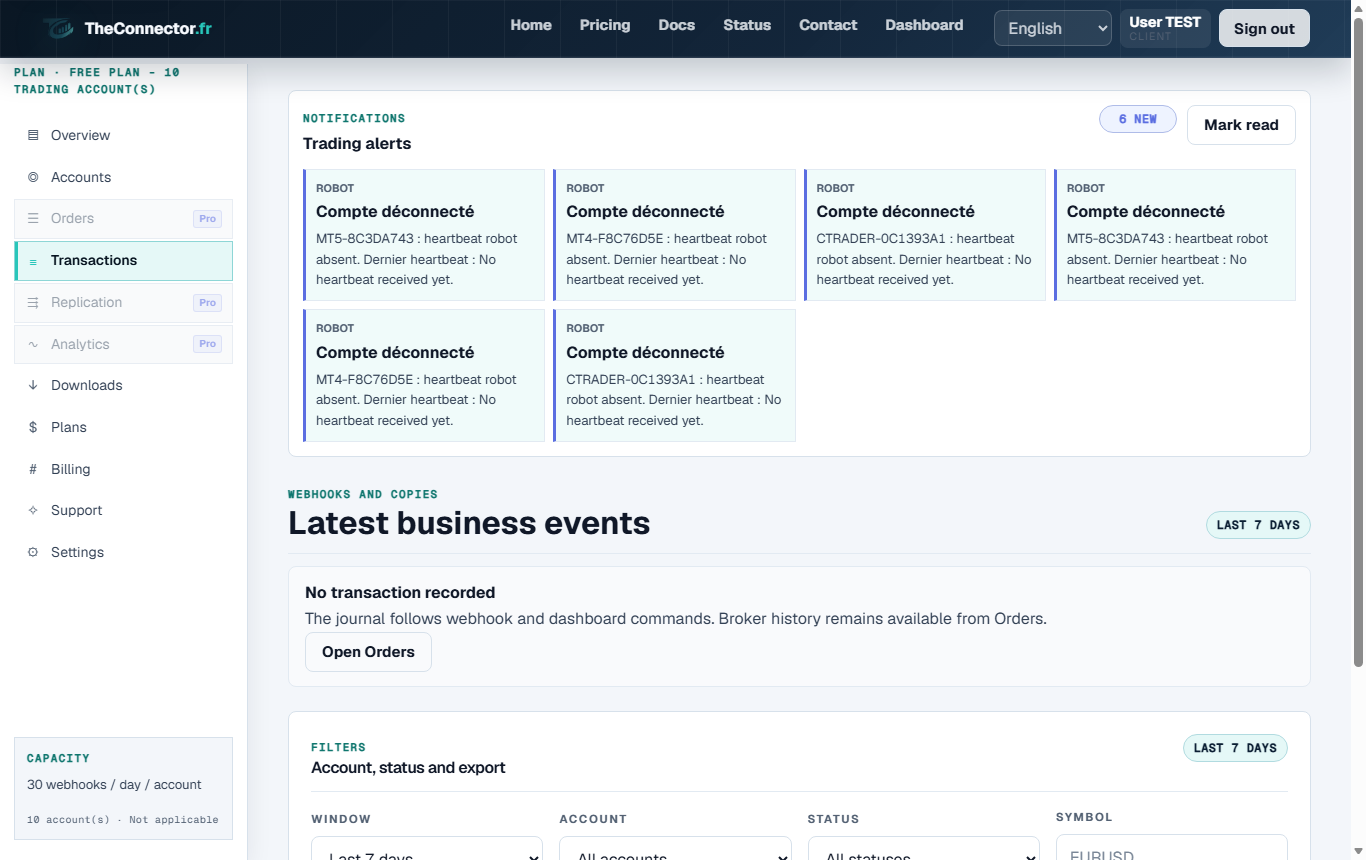Click 'Account, status and export' heading
Image resolution: width=1366 pixels, height=860 pixels.
point(408,768)
